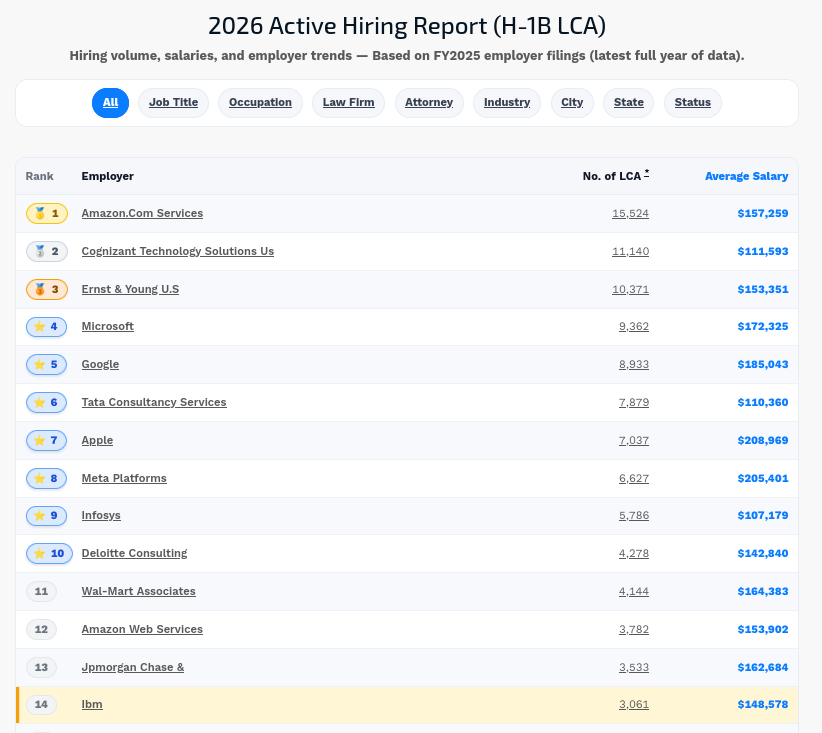Open the Apple employer link
The image size is (822, 733).
point(97,440)
